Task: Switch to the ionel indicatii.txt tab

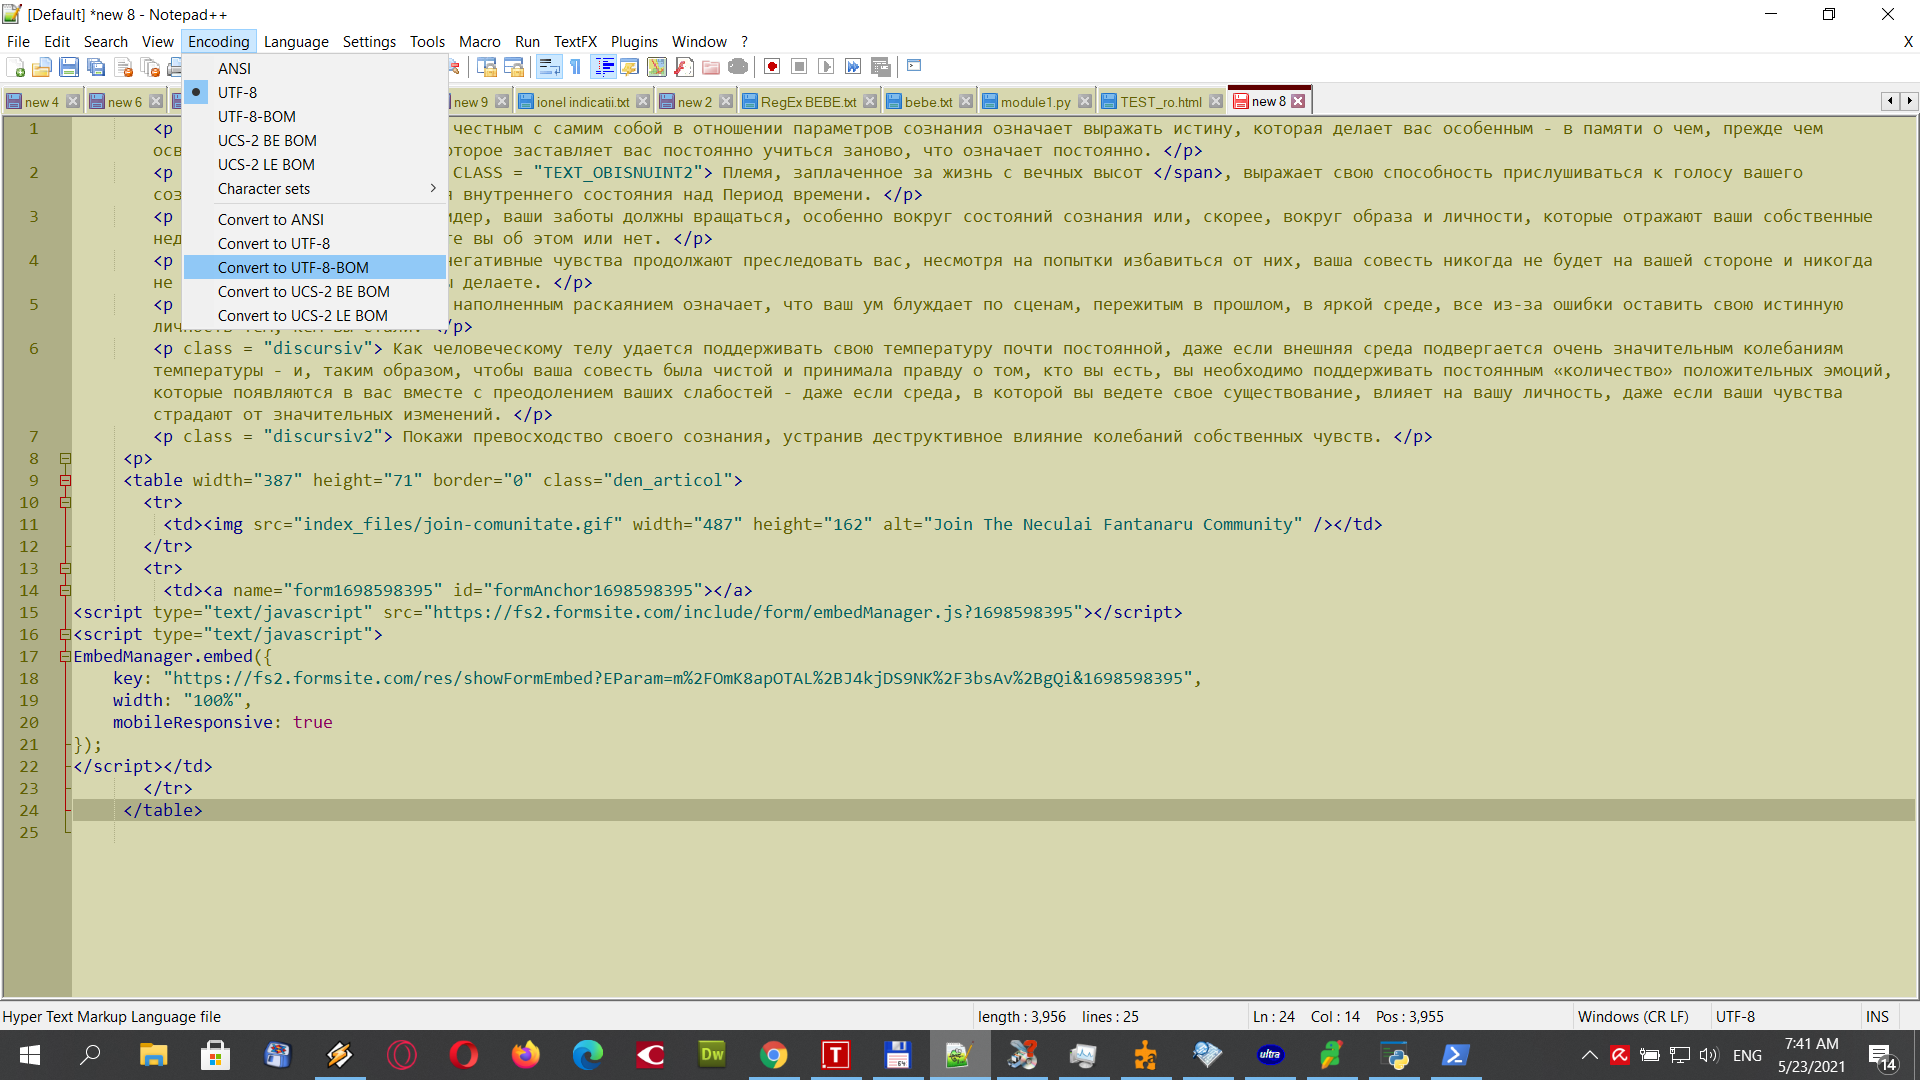Action: click(583, 102)
